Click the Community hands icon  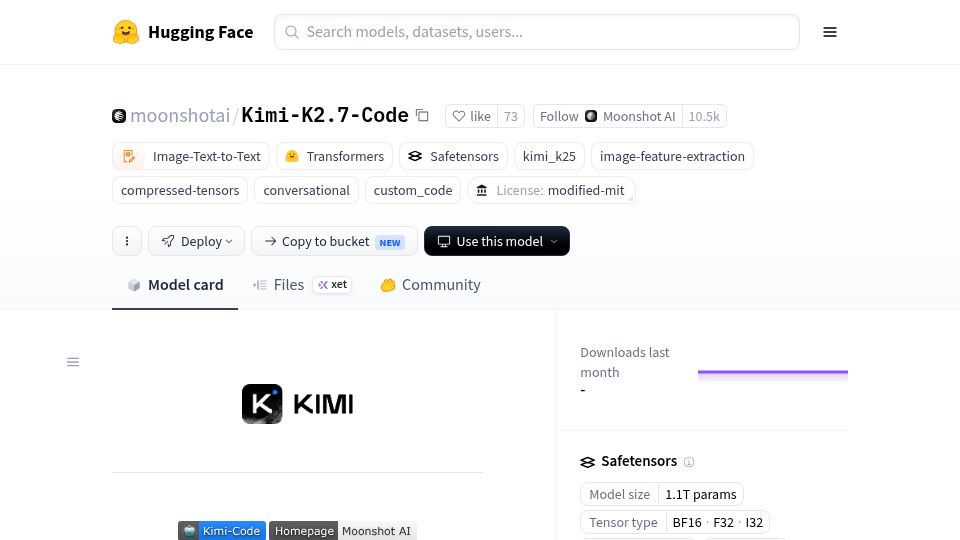[x=388, y=285]
